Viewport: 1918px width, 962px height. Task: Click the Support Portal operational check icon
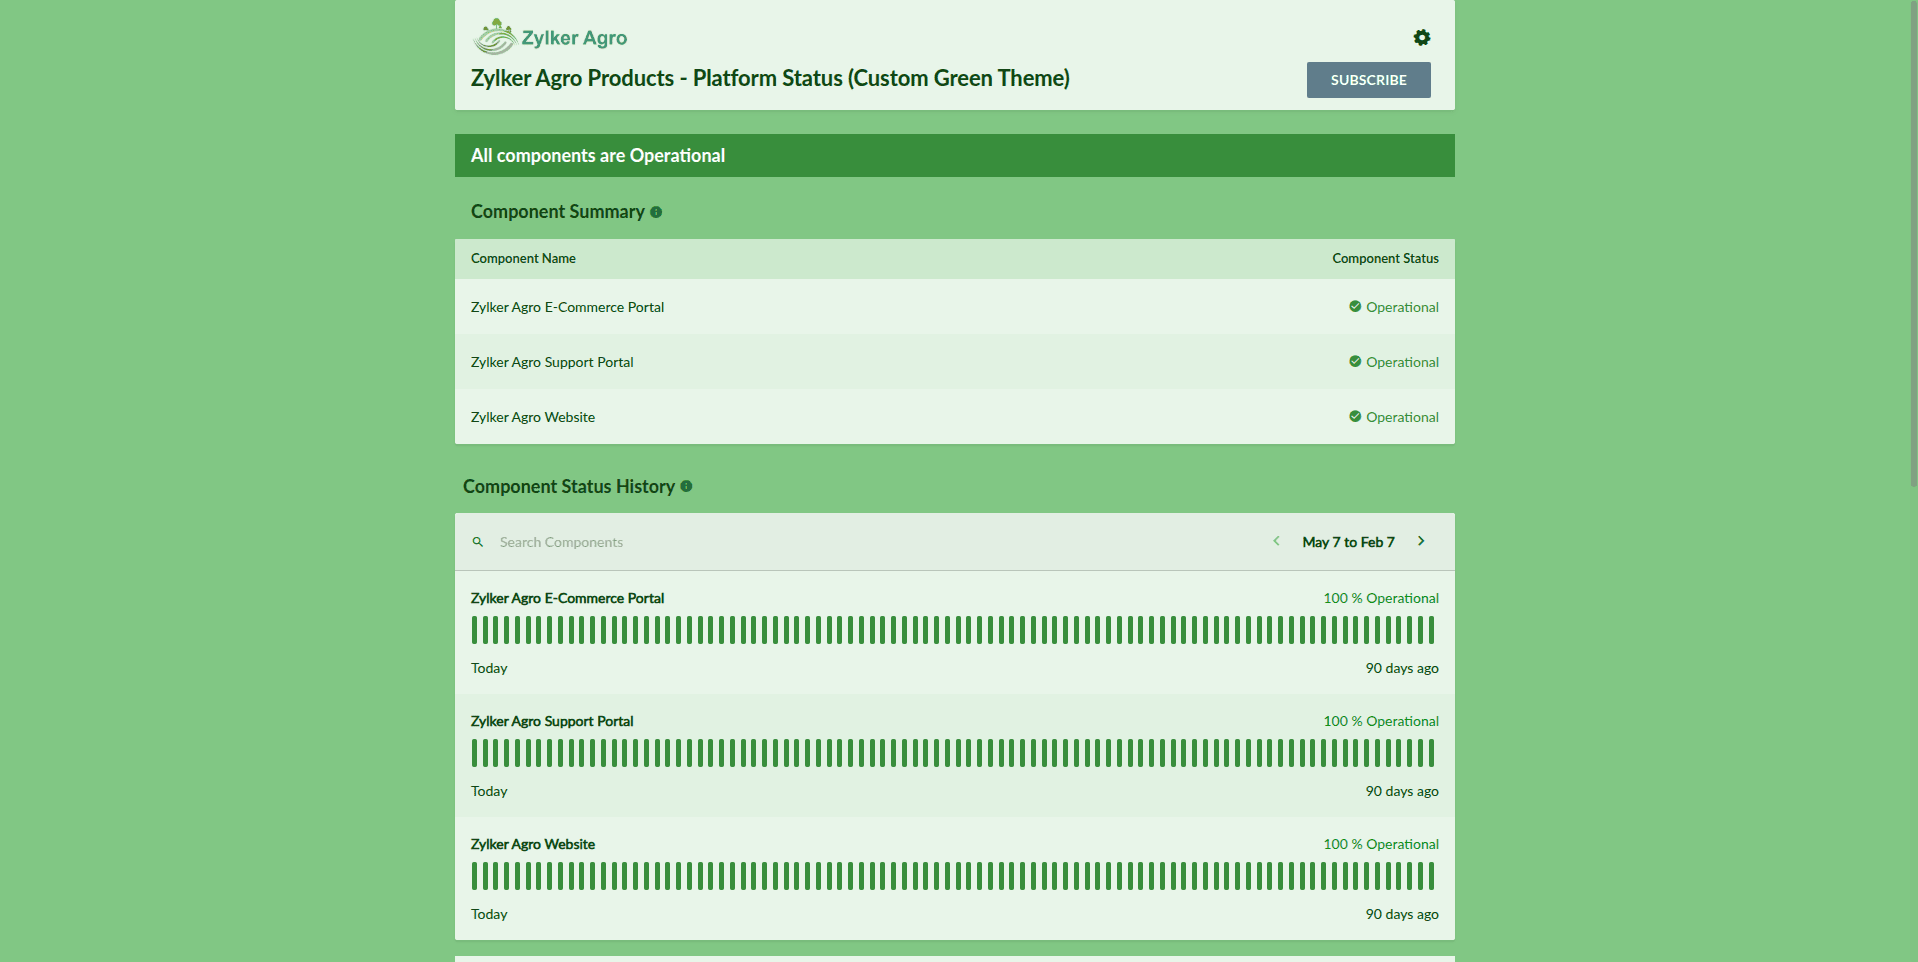point(1355,361)
